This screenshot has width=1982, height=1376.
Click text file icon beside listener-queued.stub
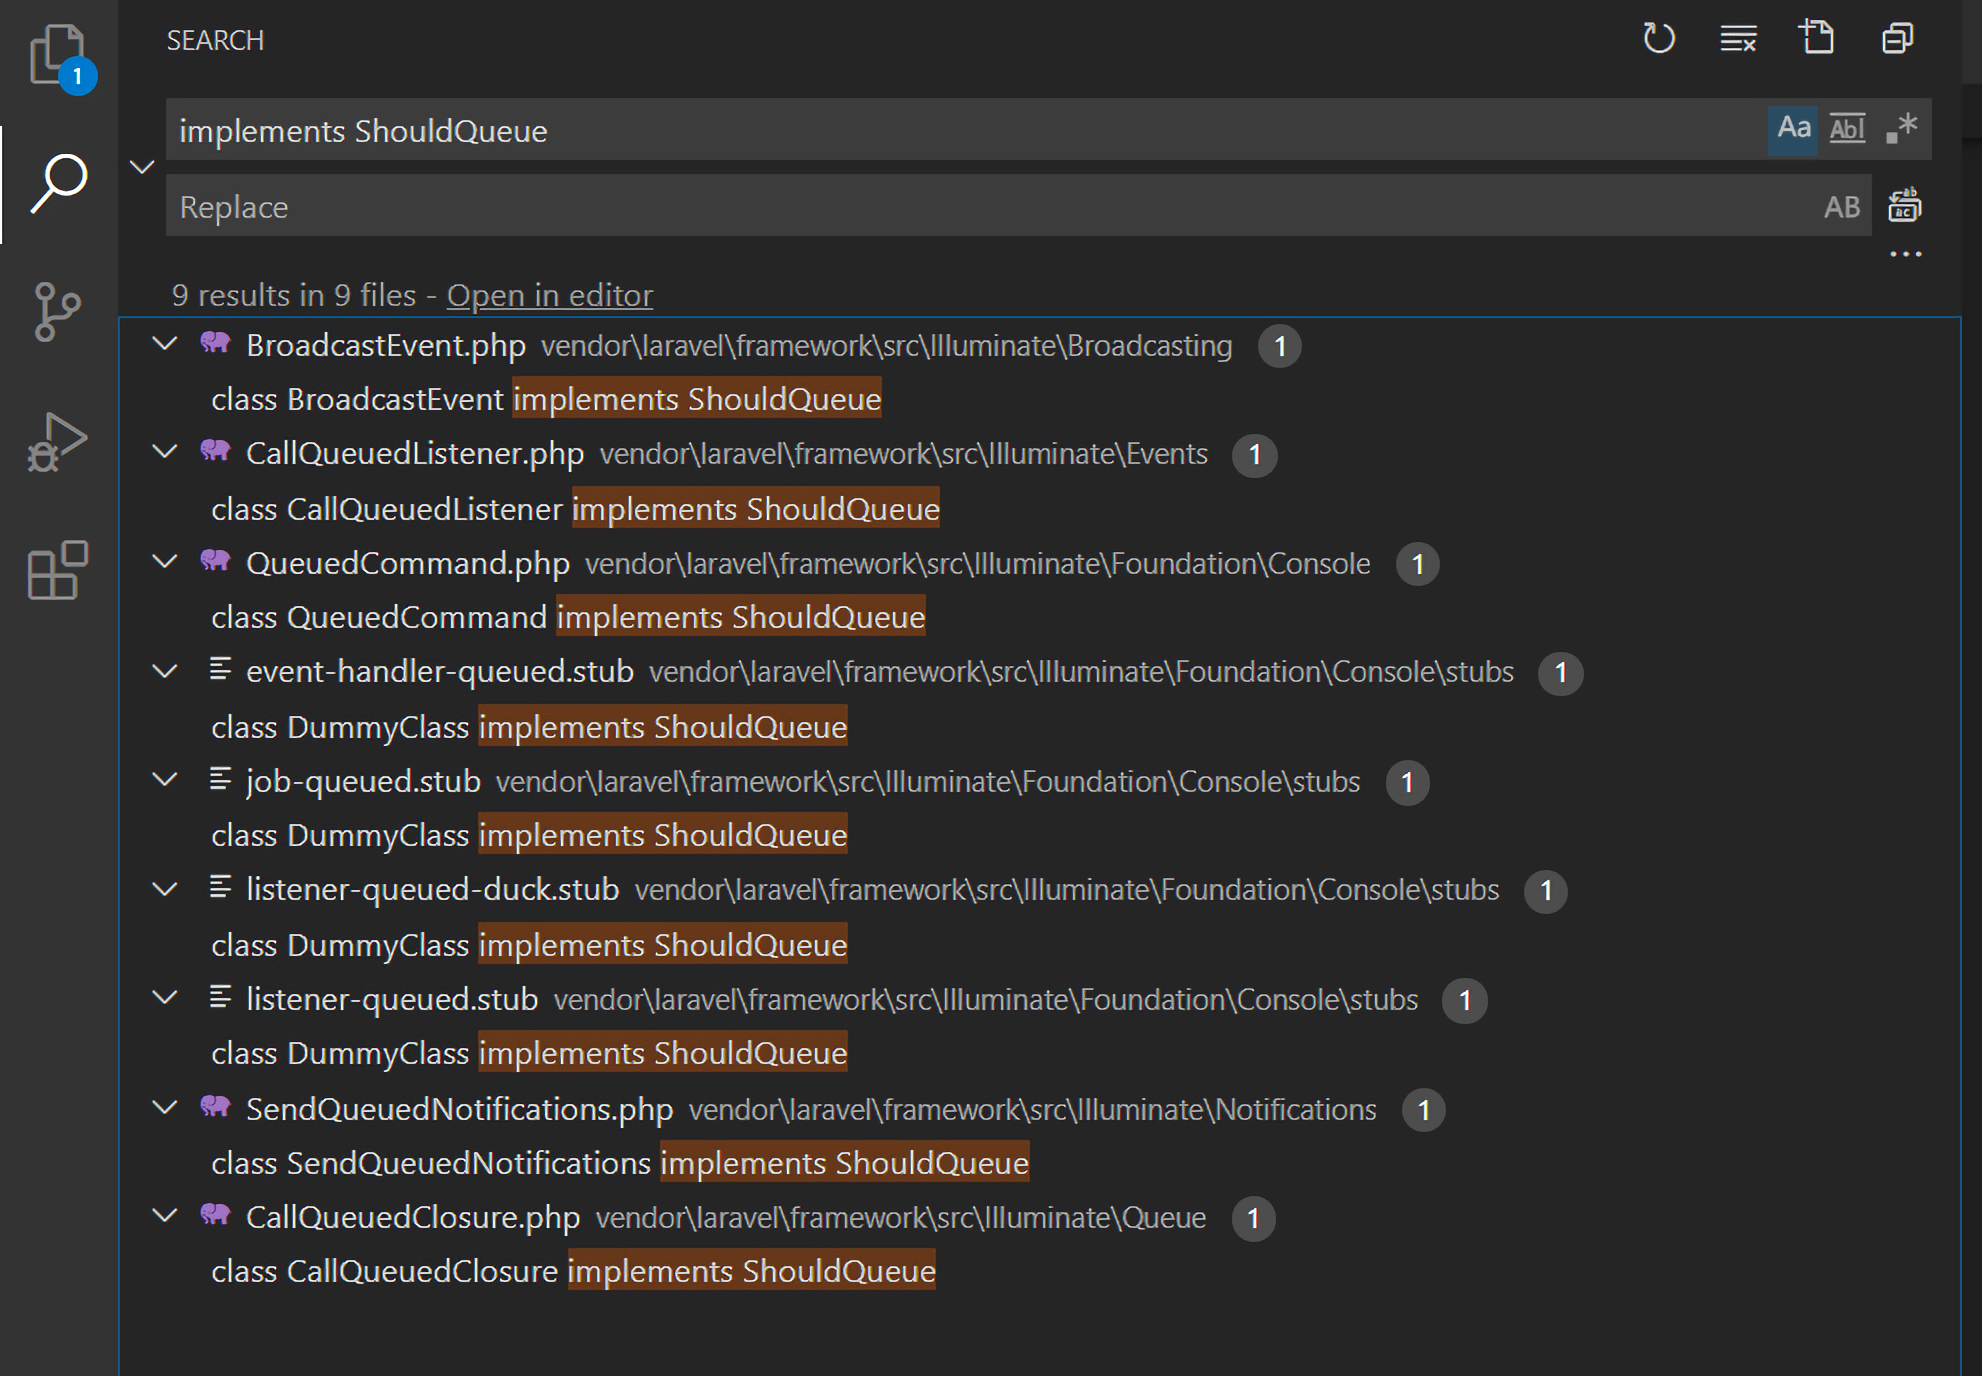(x=220, y=997)
